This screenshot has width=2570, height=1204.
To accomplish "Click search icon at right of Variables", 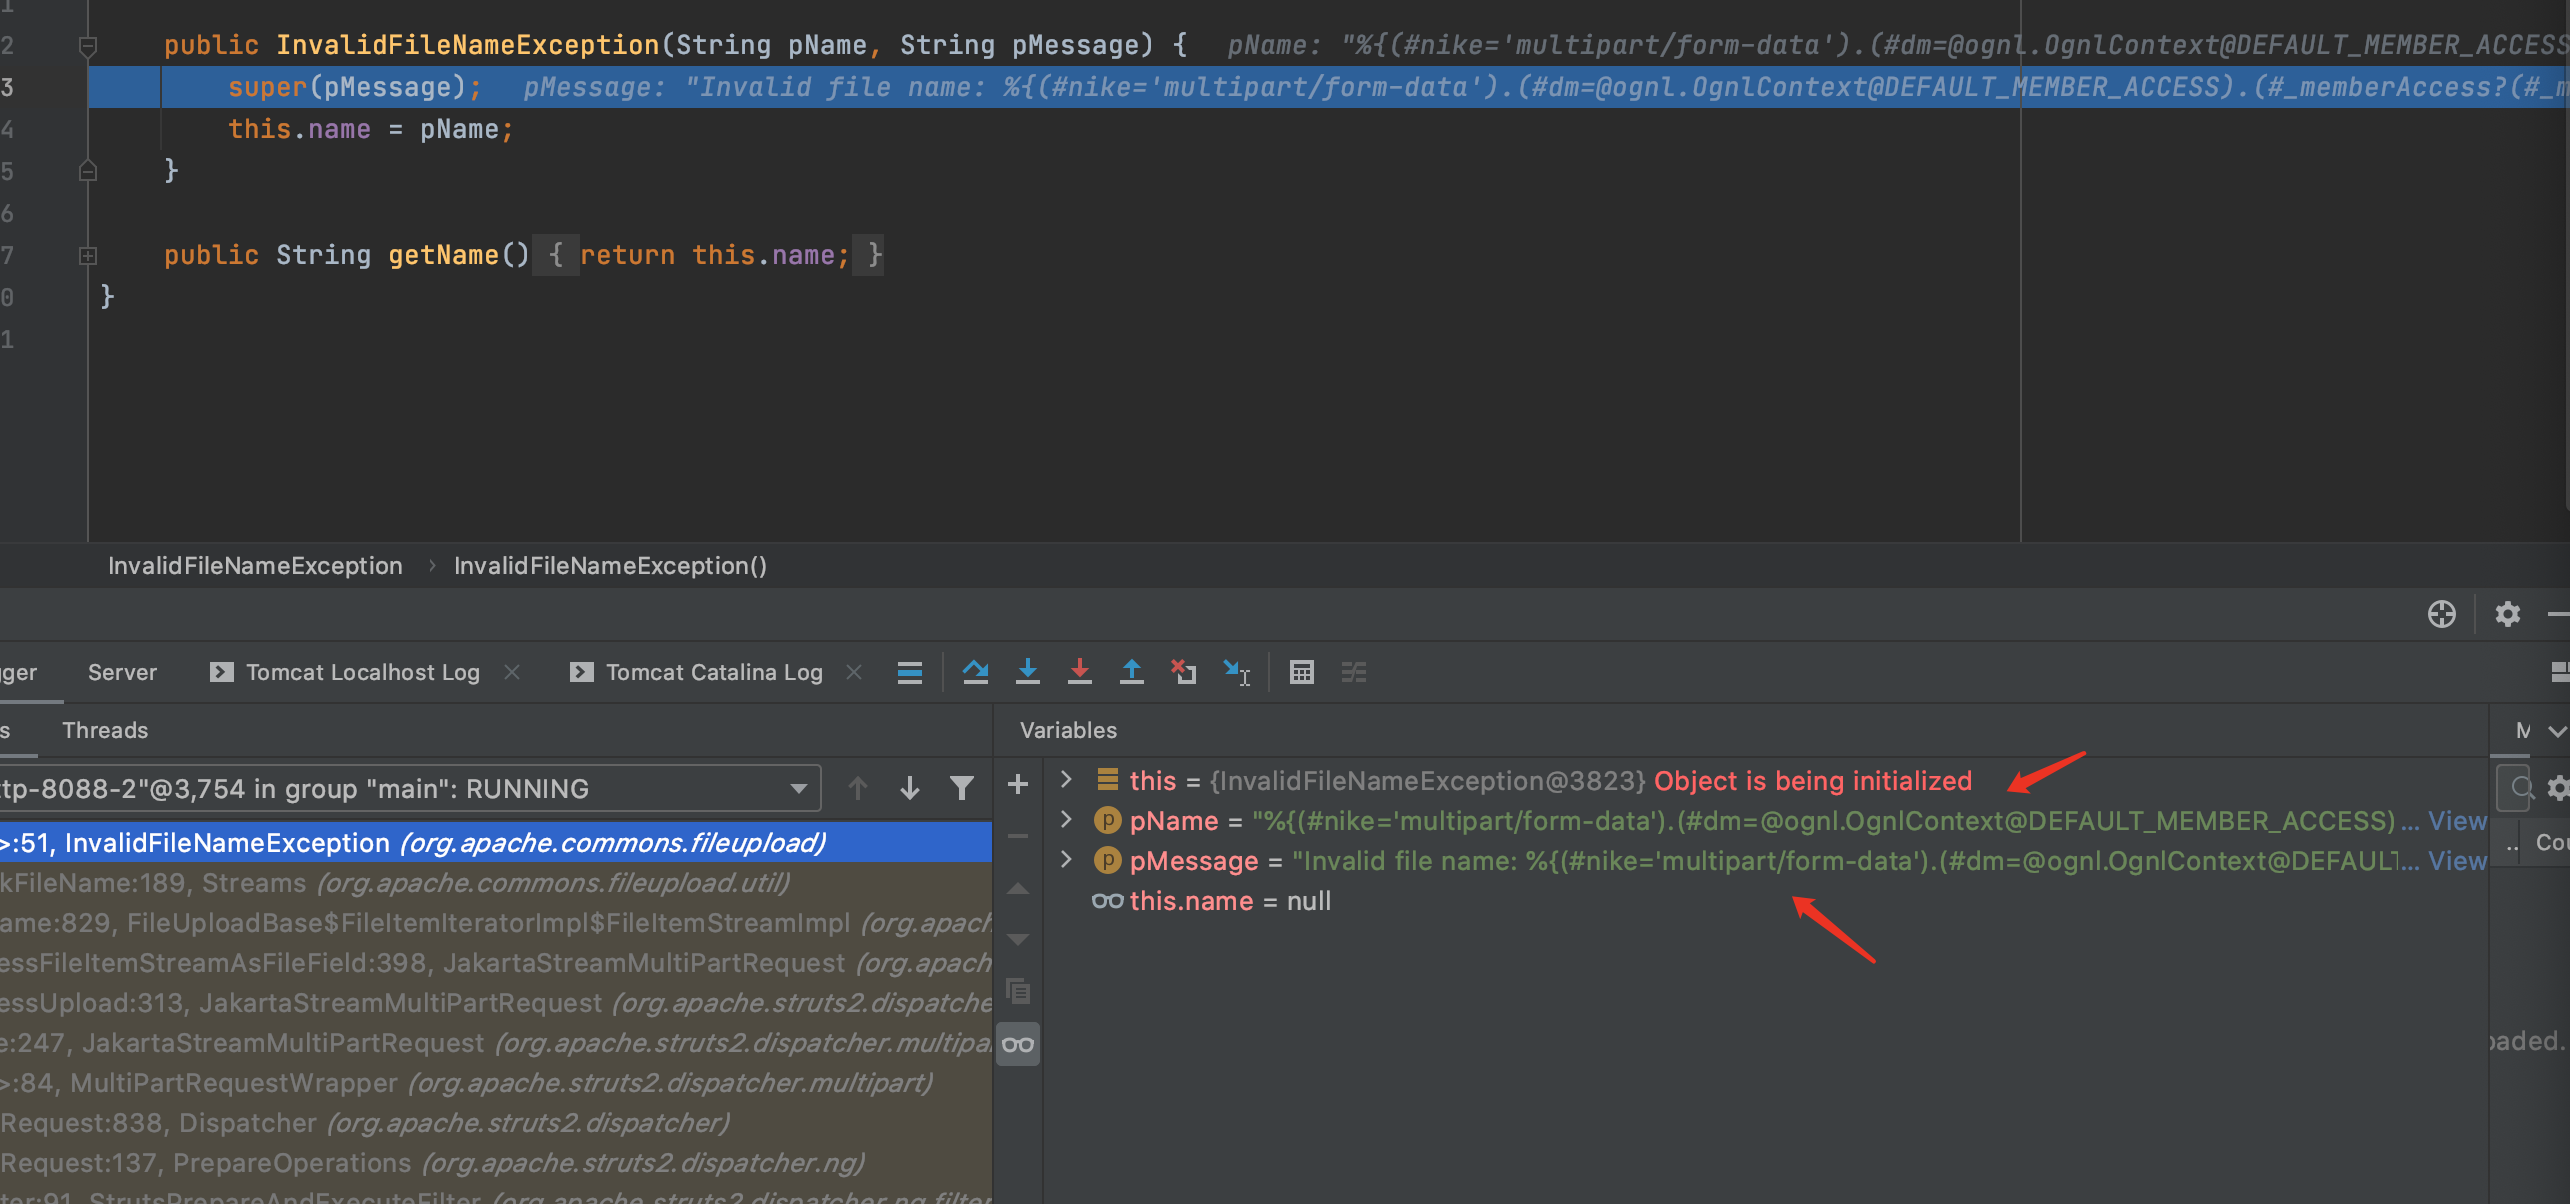I will pos(2521,789).
